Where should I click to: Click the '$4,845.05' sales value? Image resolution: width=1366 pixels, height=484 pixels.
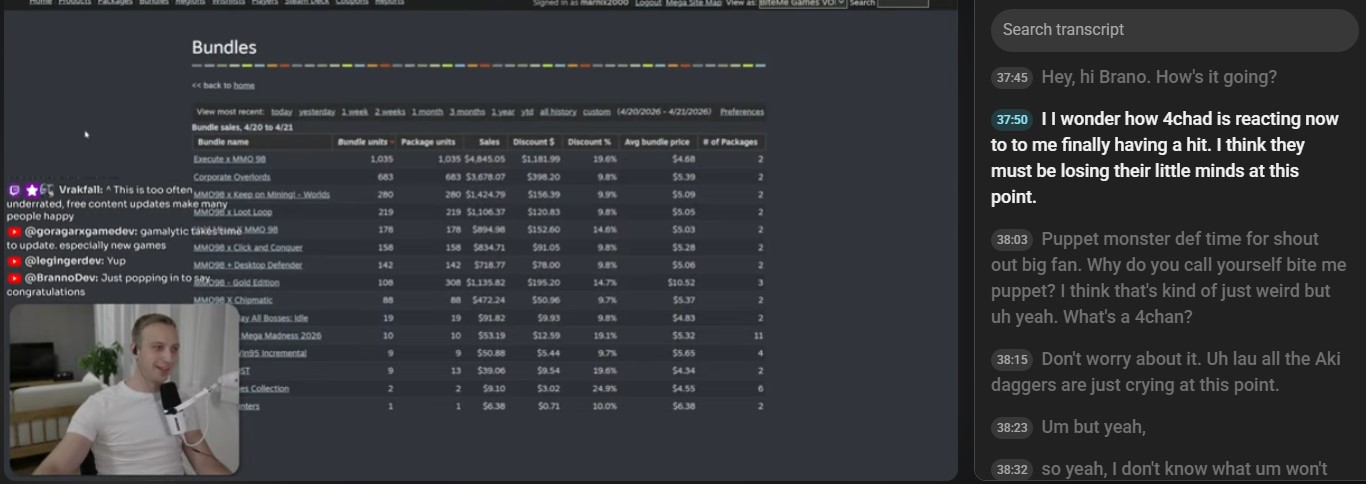(x=485, y=159)
